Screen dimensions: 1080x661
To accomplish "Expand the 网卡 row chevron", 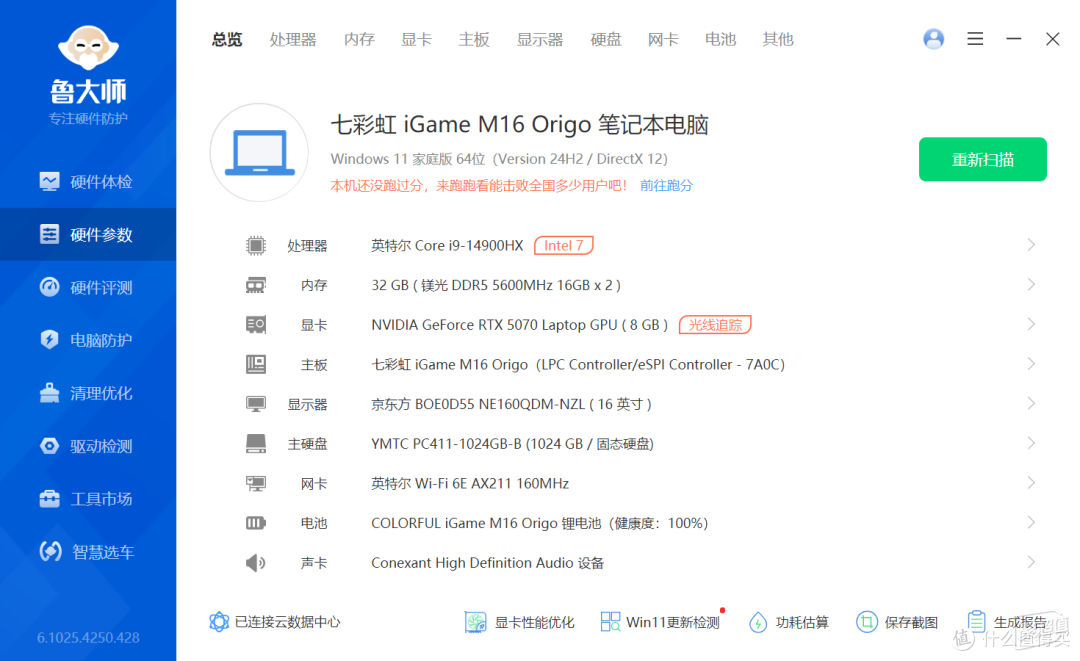I will click(x=1031, y=483).
